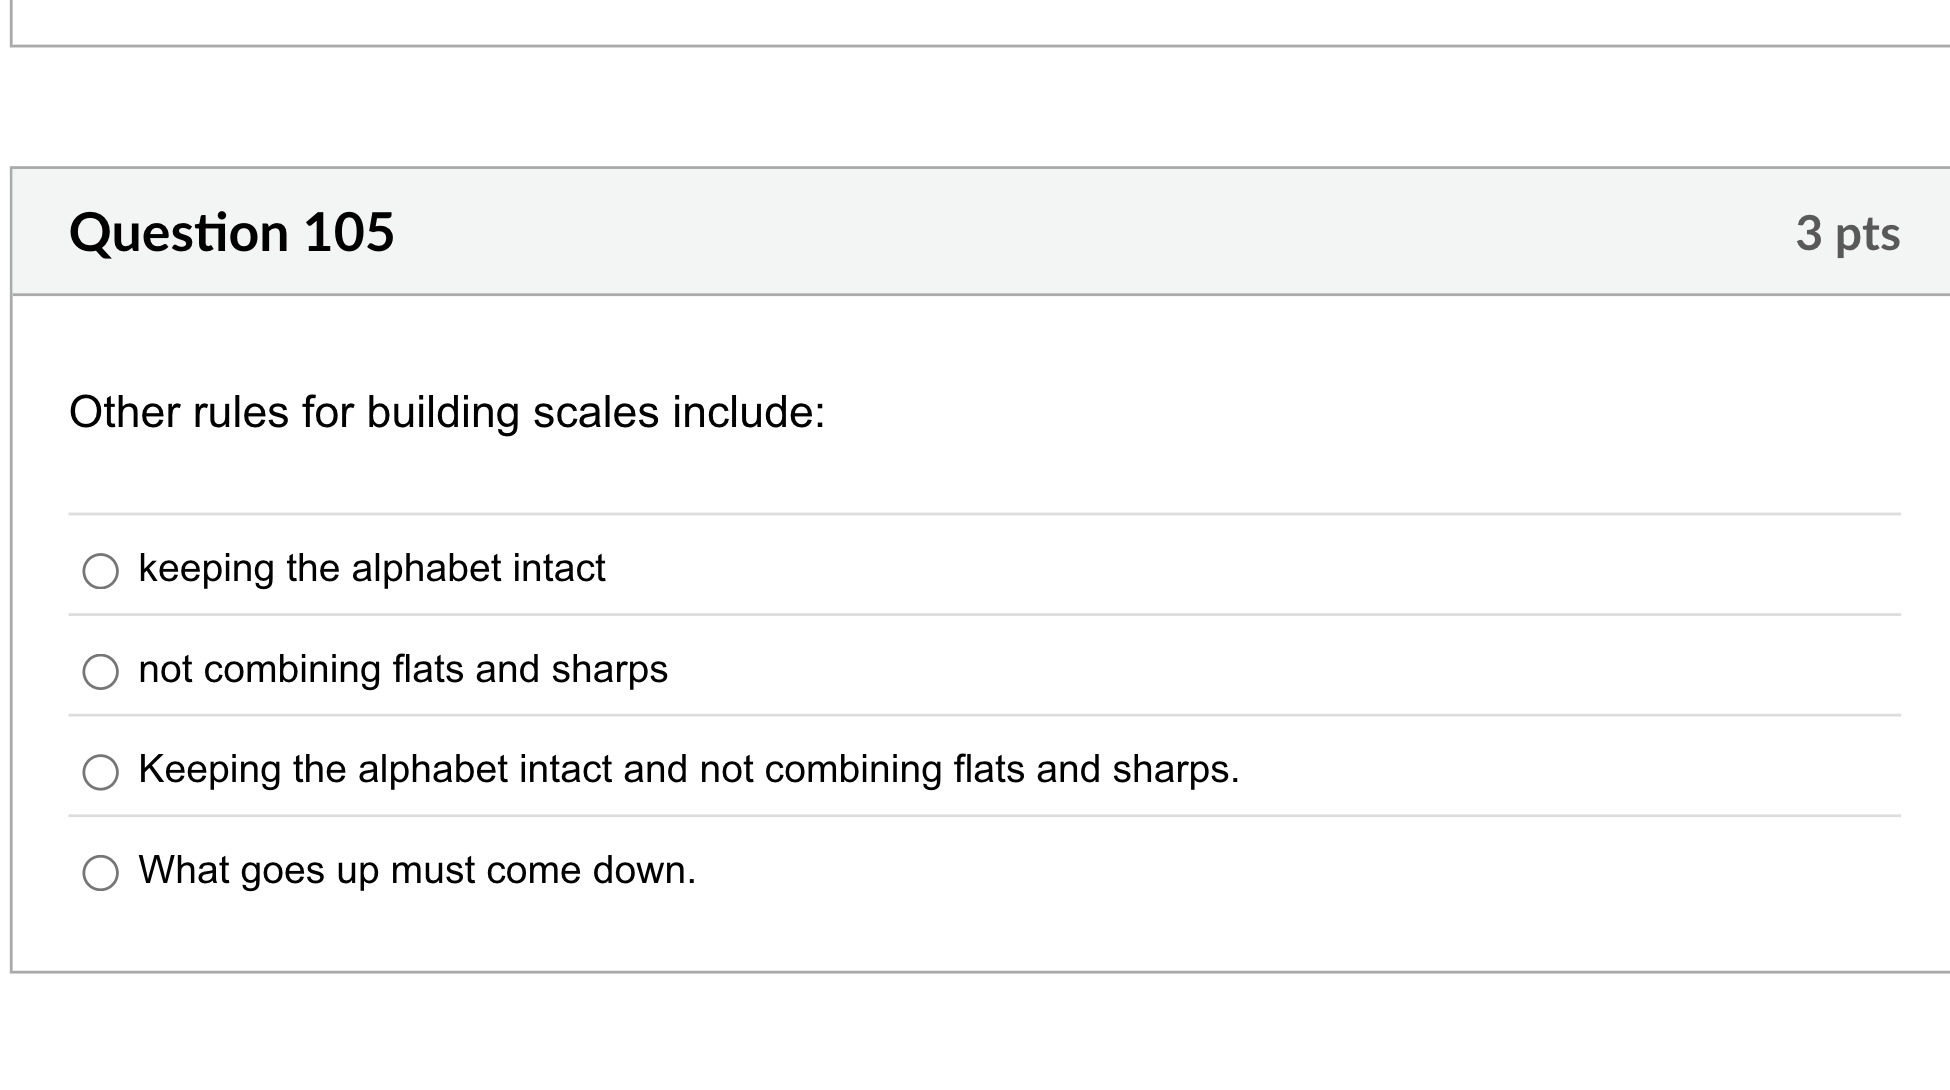Click the '3 pts' points label
The width and height of the screenshot is (1950, 1090).
pos(1847,233)
